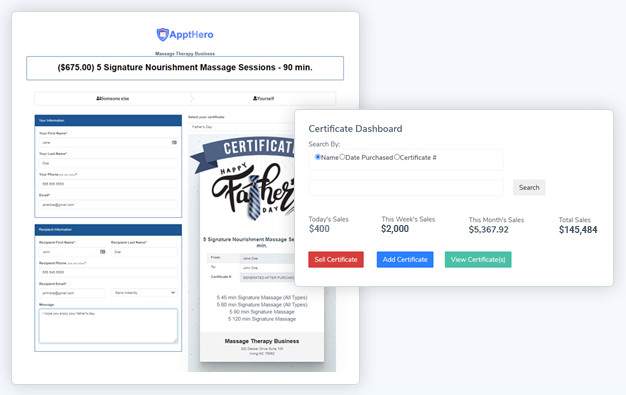Click the green View Certificate(s) button
The image size is (626, 395).
[478, 260]
